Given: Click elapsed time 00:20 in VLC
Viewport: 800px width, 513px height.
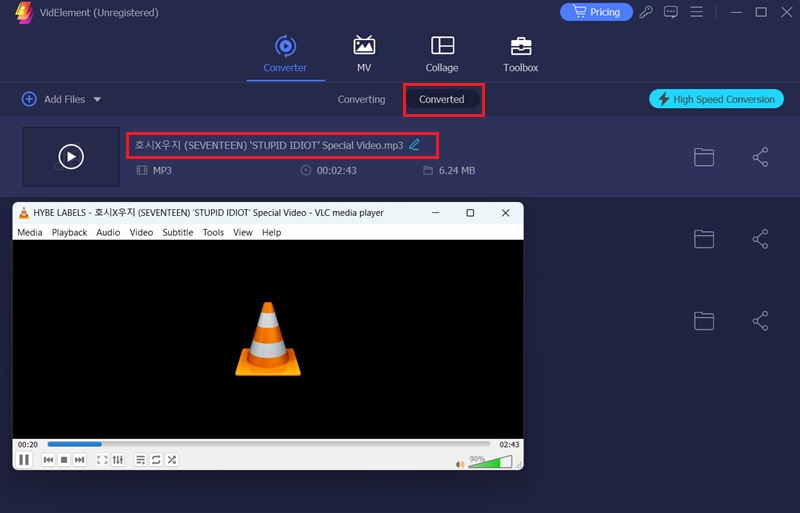Looking at the screenshot, I should point(28,445).
